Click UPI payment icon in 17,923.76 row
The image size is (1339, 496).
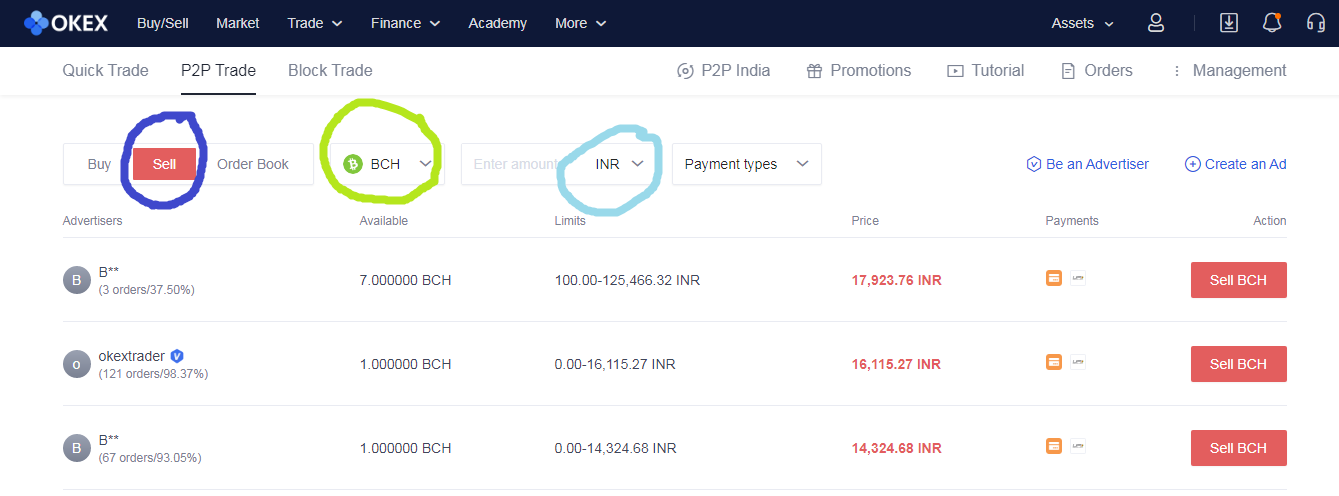[x=1078, y=278]
